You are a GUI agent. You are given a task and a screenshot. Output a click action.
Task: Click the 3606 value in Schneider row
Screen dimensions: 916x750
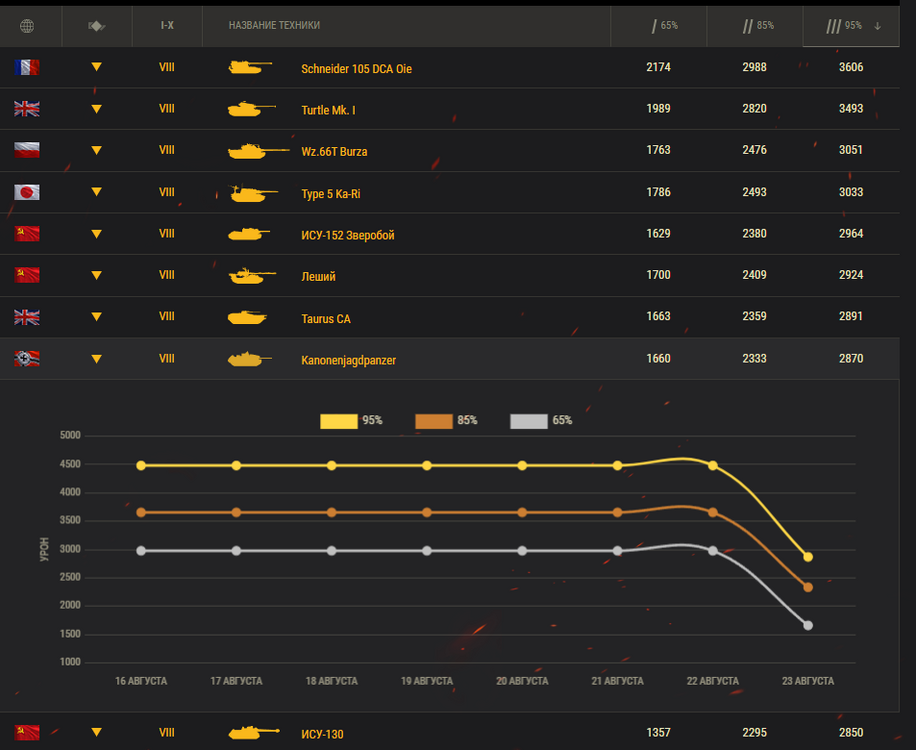[x=851, y=67]
